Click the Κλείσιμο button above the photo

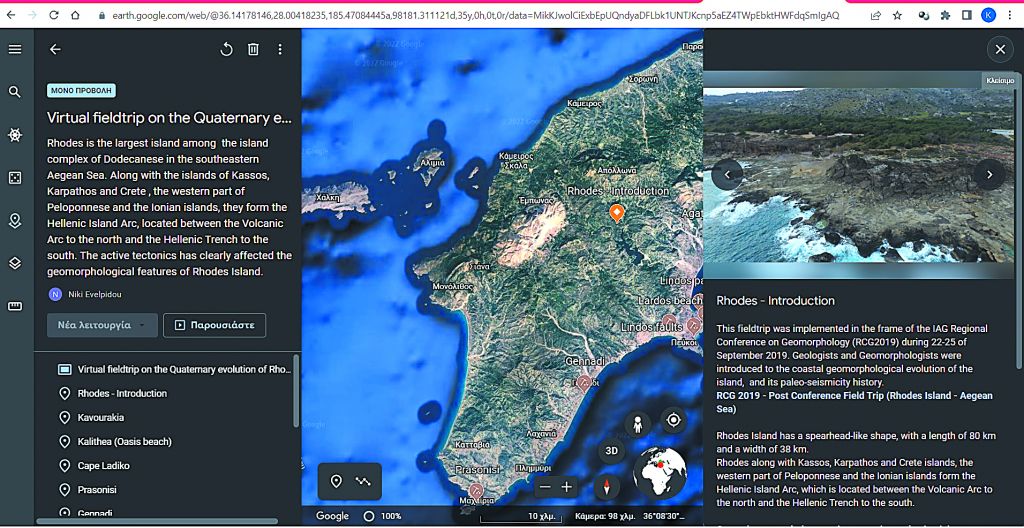[999, 80]
